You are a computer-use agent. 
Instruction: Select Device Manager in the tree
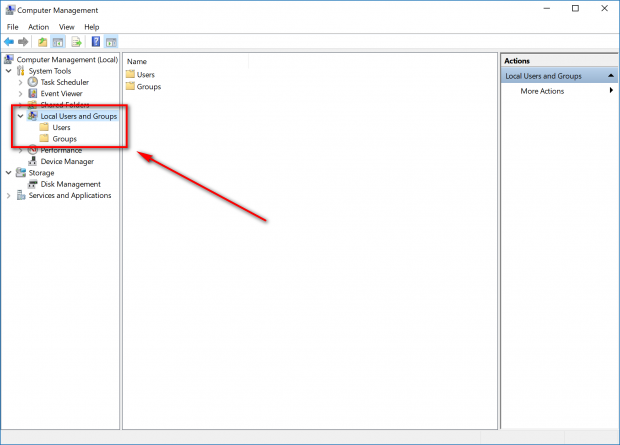click(x=67, y=161)
